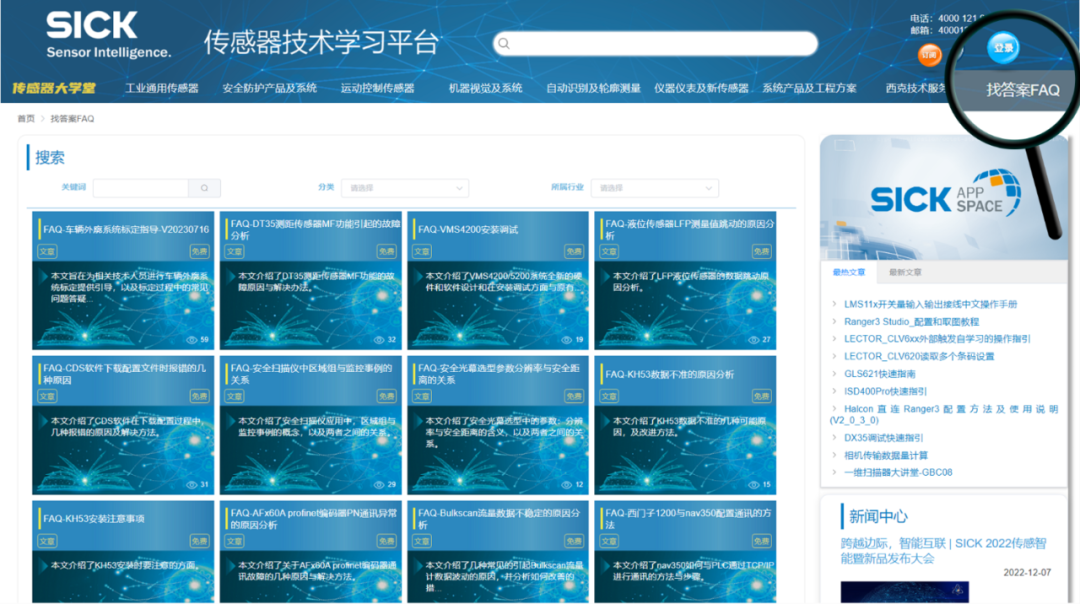
Task: Open the Ranger3 Studio 配置和取图教程 link
Action: tap(911, 322)
